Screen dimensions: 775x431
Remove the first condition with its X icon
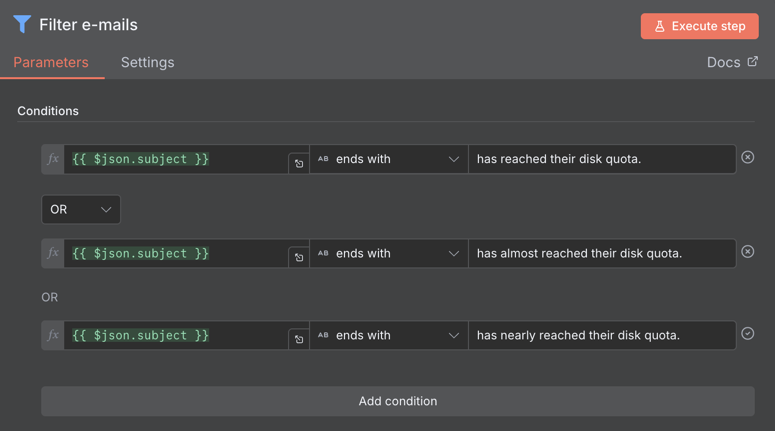pyautogui.click(x=747, y=157)
